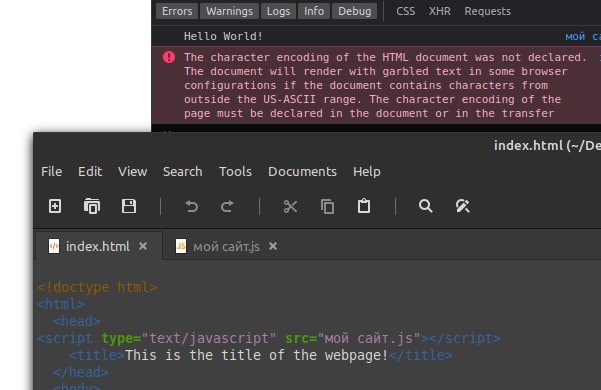Open find and replace icon
The width and height of the screenshot is (601, 390).
point(463,206)
